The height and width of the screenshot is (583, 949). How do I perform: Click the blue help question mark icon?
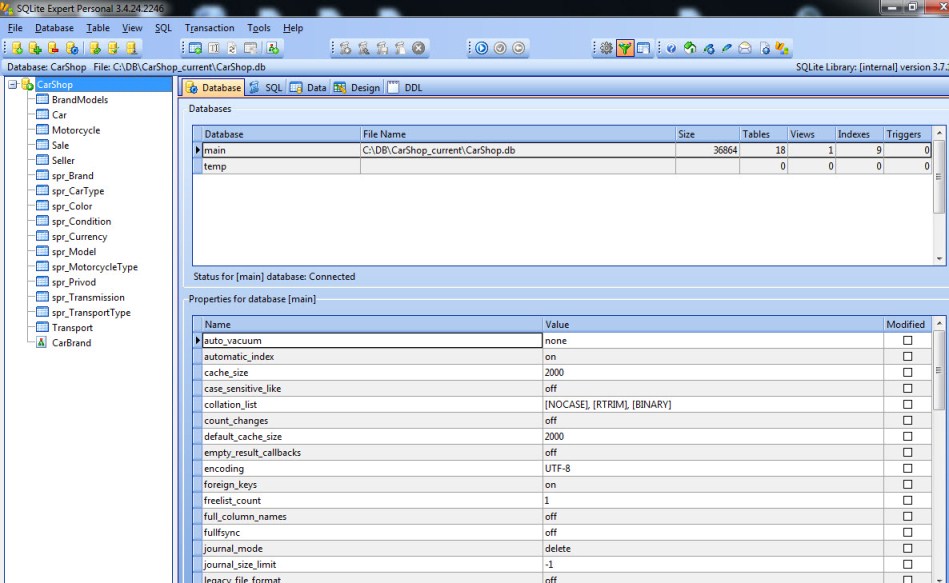tap(671, 47)
